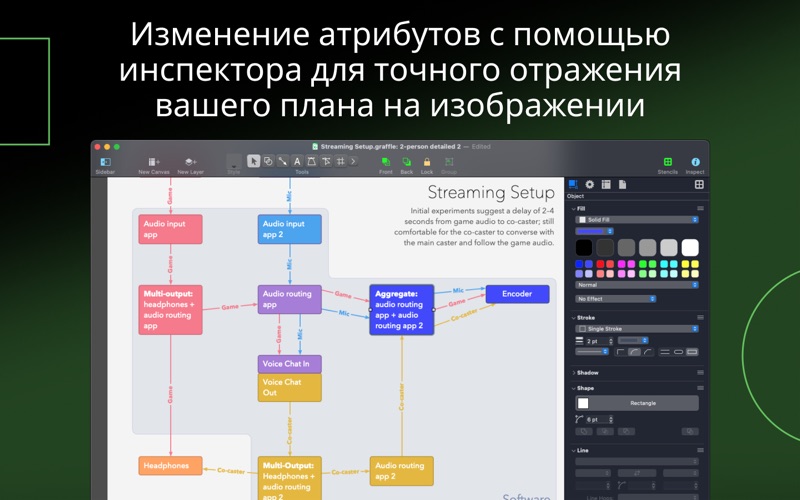
Task: Switch to the Canvas inspector tab
Action: [x=606, y=184]
